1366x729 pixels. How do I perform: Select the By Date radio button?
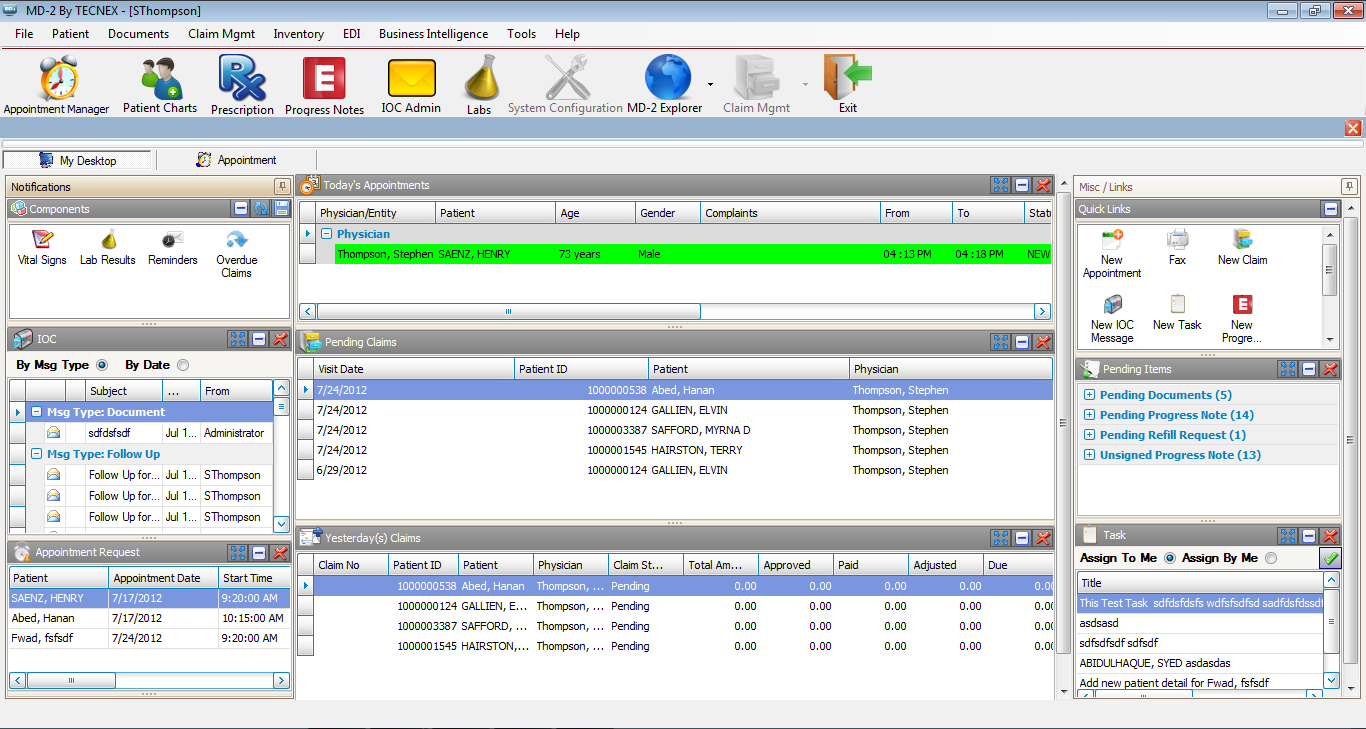182,365
